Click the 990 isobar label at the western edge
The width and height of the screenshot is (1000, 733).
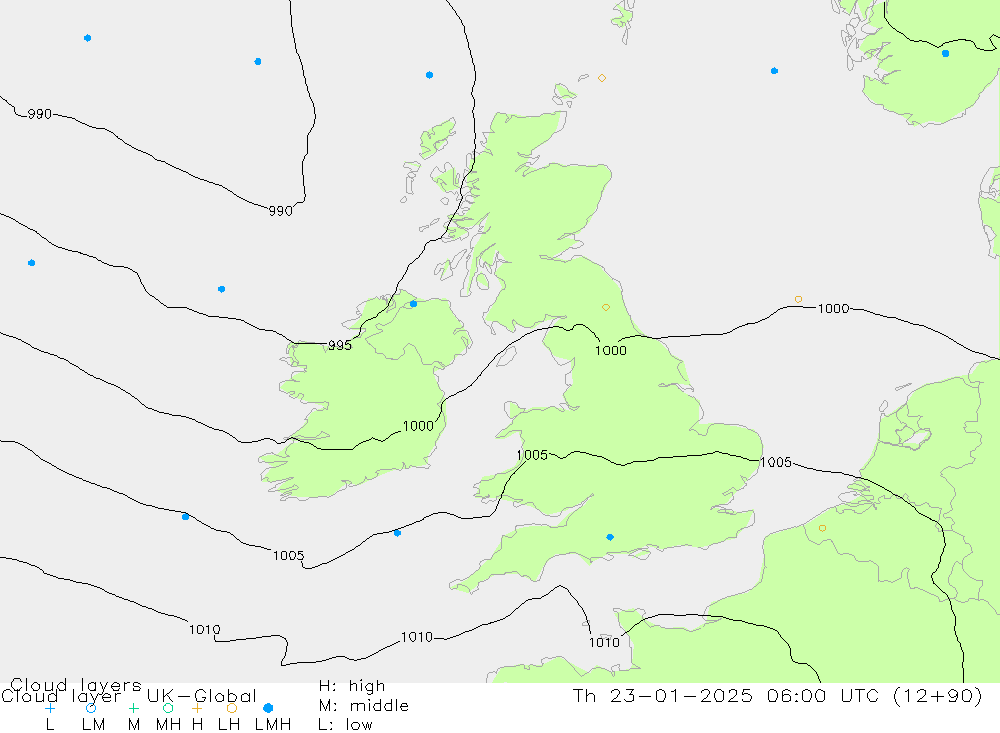[x=40, y=114]
